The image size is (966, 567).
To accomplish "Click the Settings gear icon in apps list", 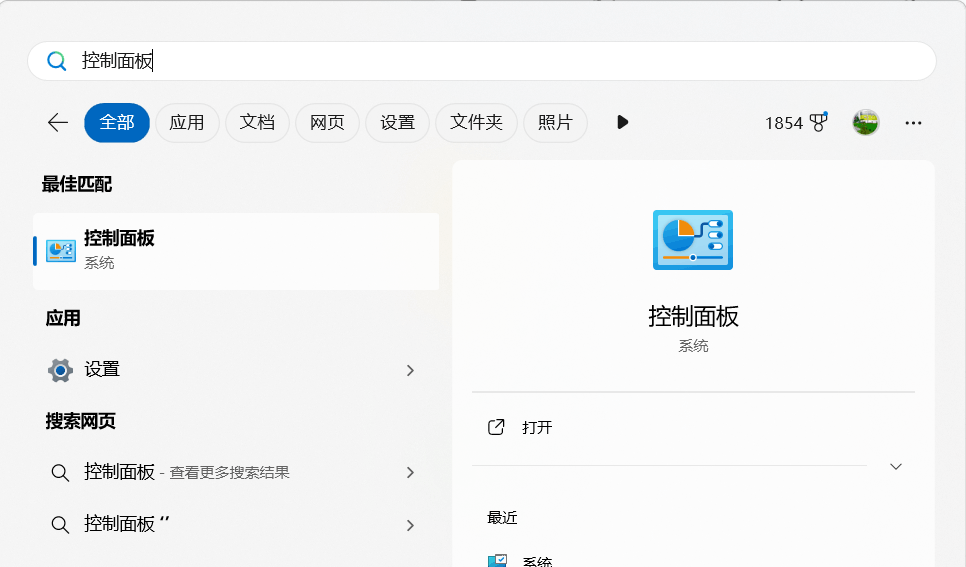I will [60, 370].
